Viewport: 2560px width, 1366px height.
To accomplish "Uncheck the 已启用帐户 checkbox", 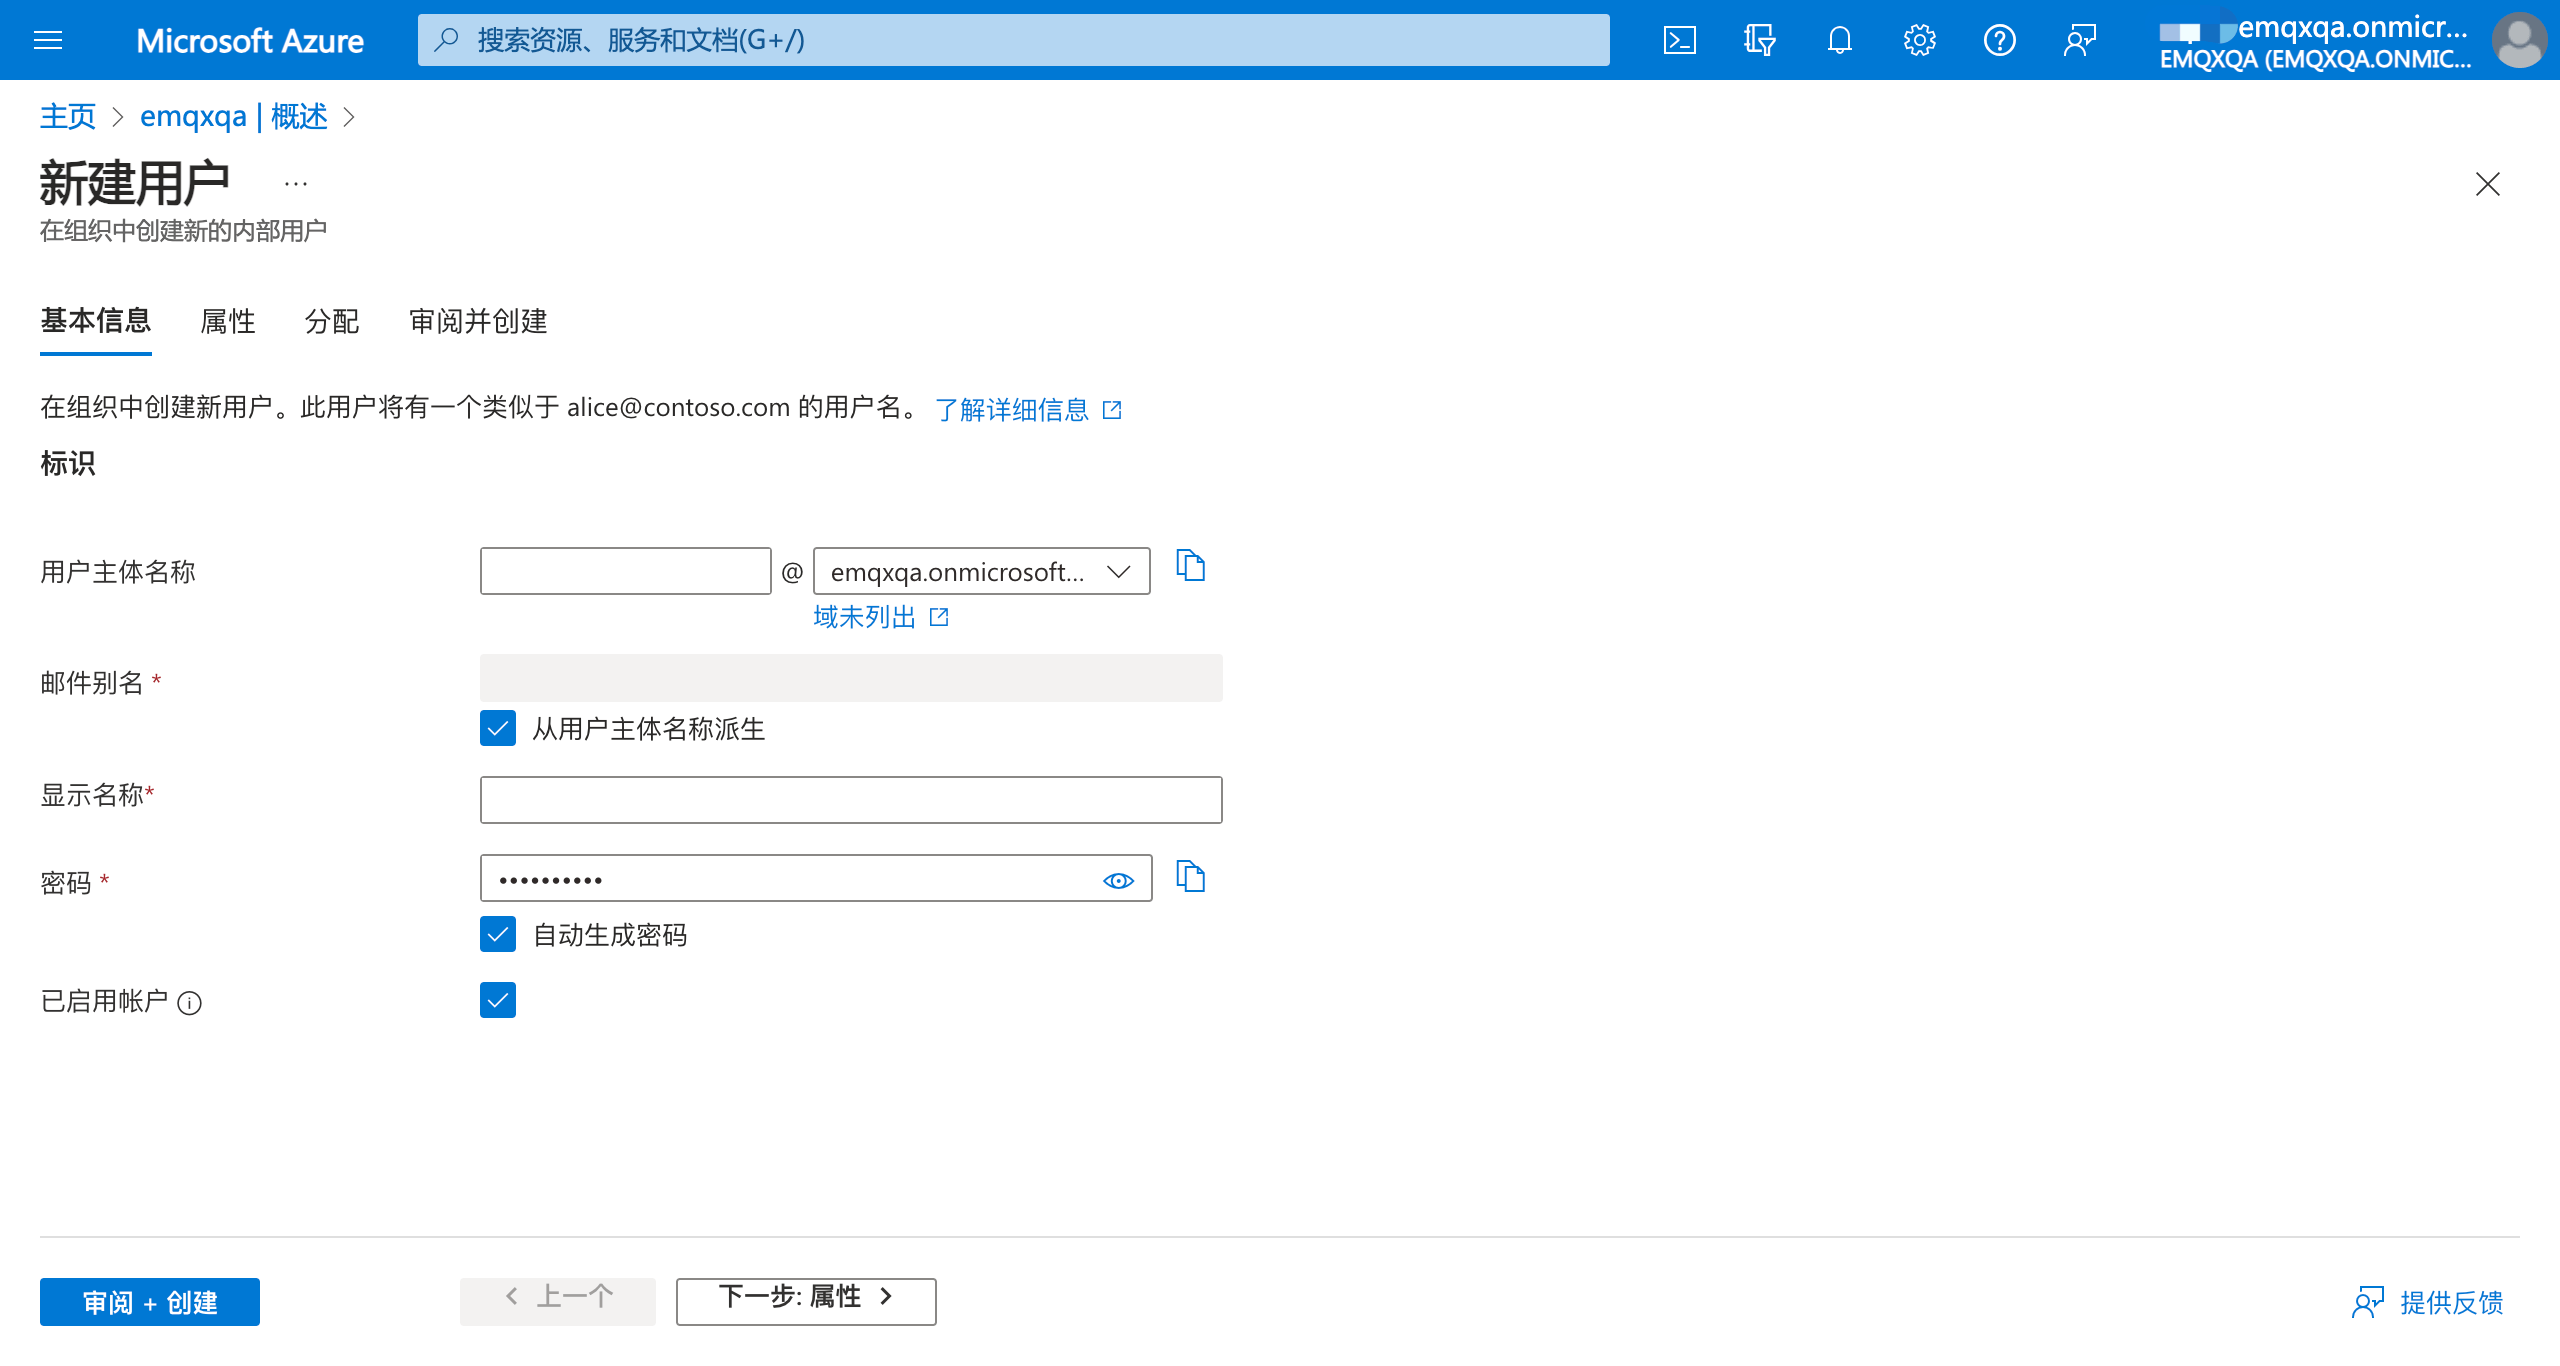I will pos(497,1000).
